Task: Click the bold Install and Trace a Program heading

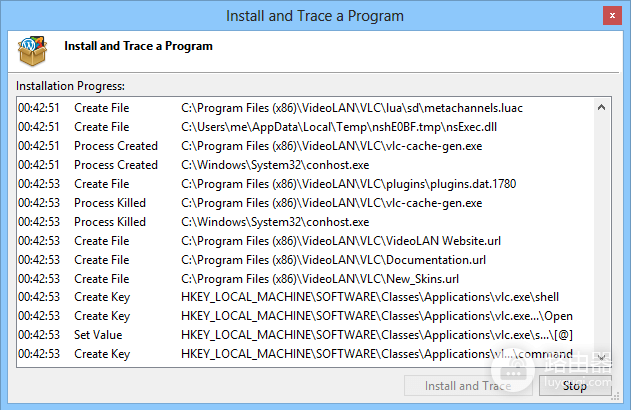Action: (x=138, y=46)
